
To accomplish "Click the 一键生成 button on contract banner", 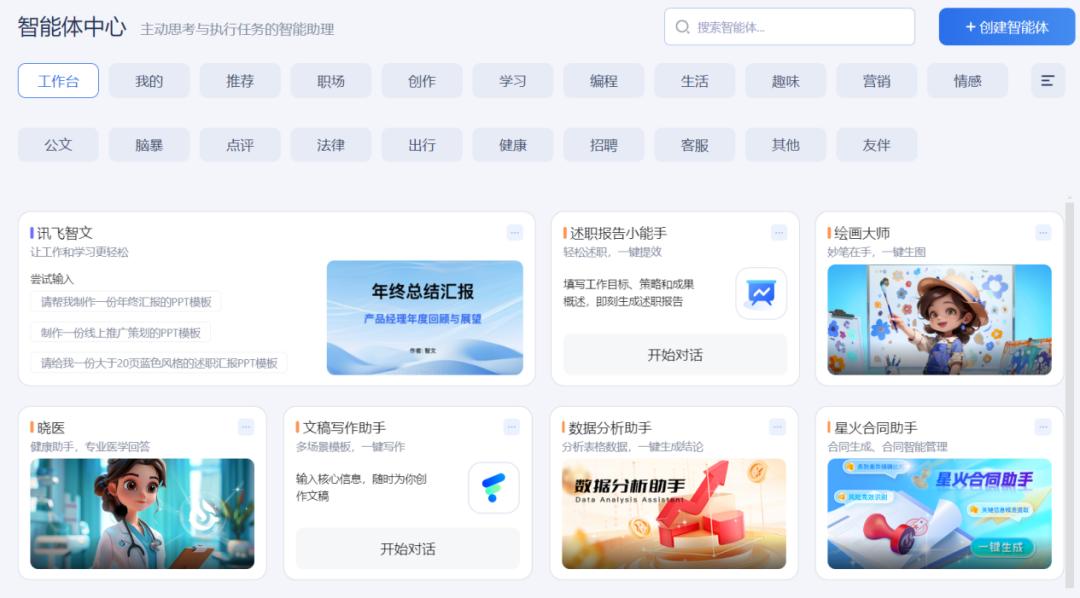I will pos(1001,547).
